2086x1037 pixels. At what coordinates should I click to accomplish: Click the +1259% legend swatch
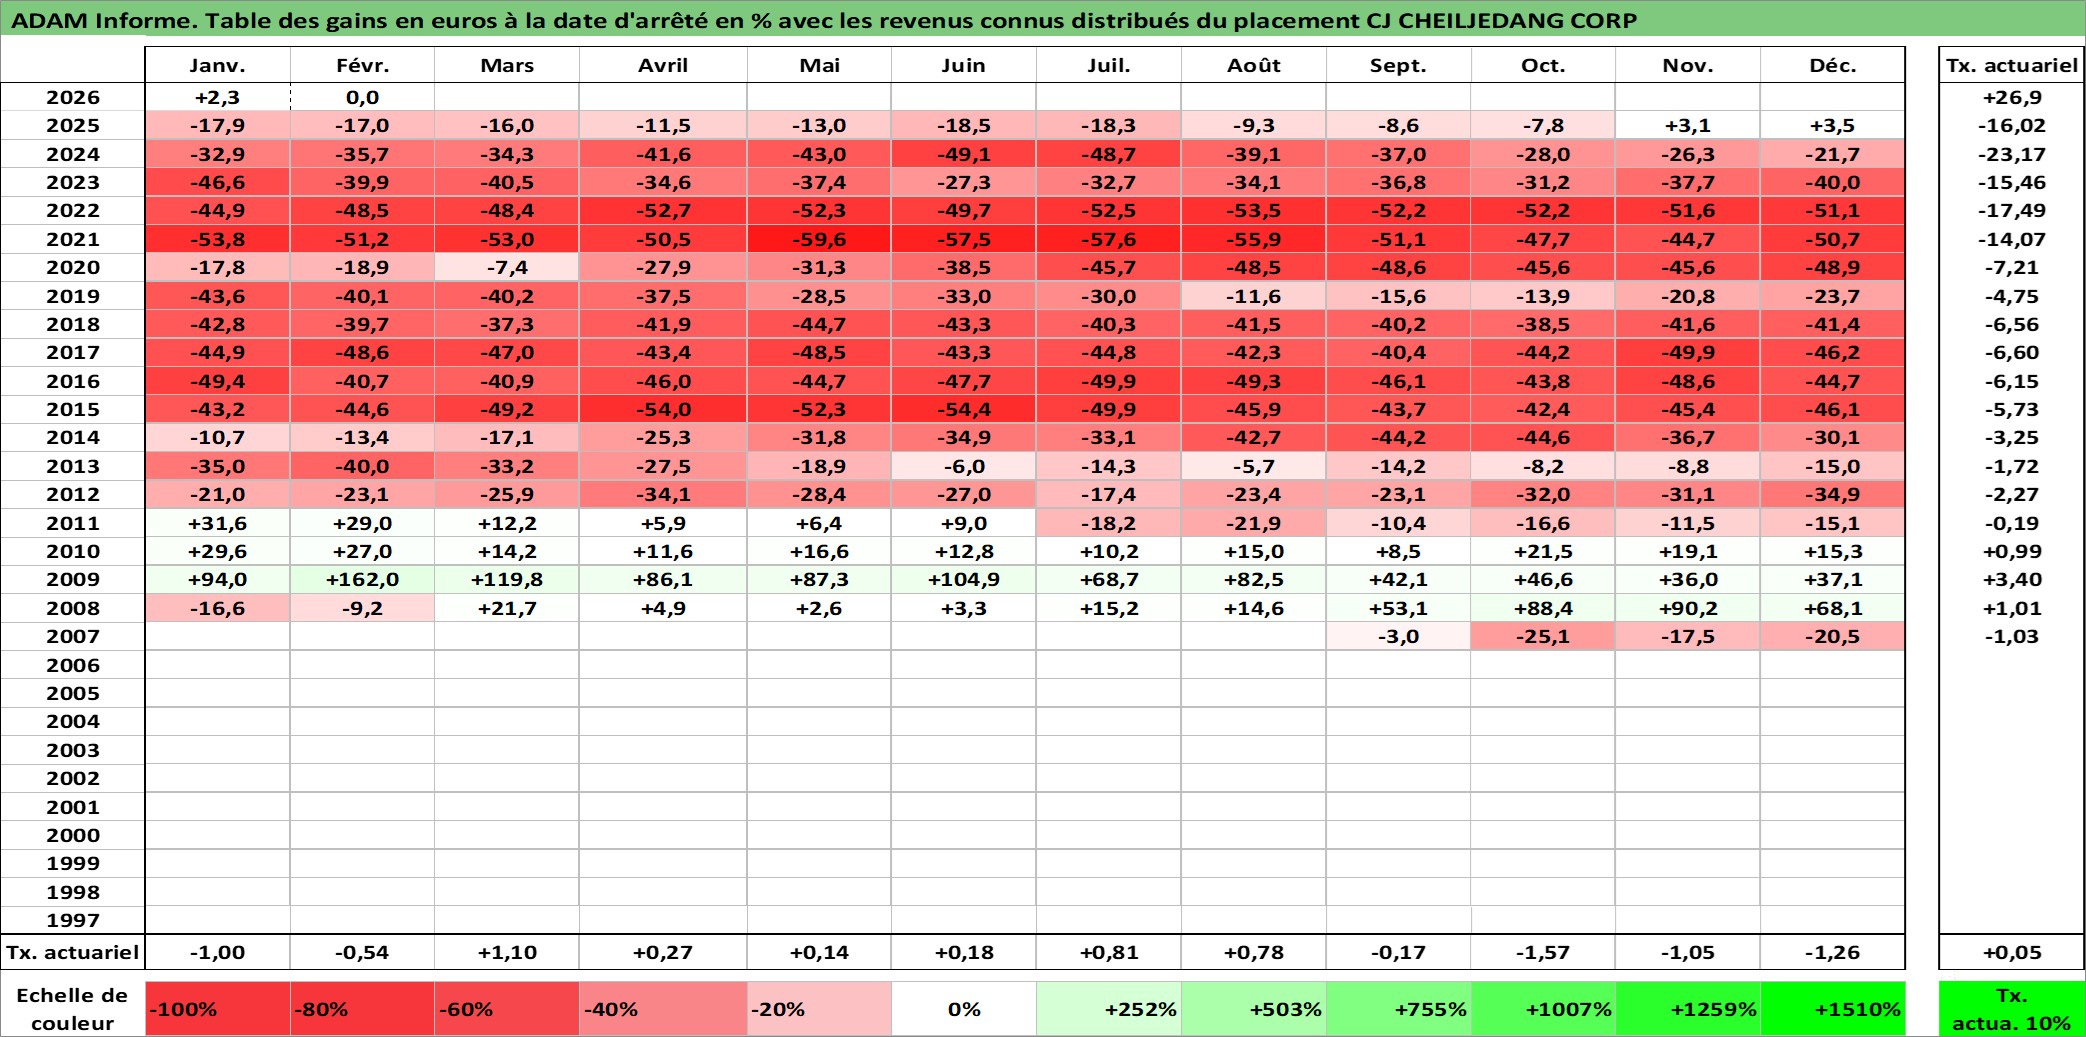pyautogui.click(x=1688, y=1009)
